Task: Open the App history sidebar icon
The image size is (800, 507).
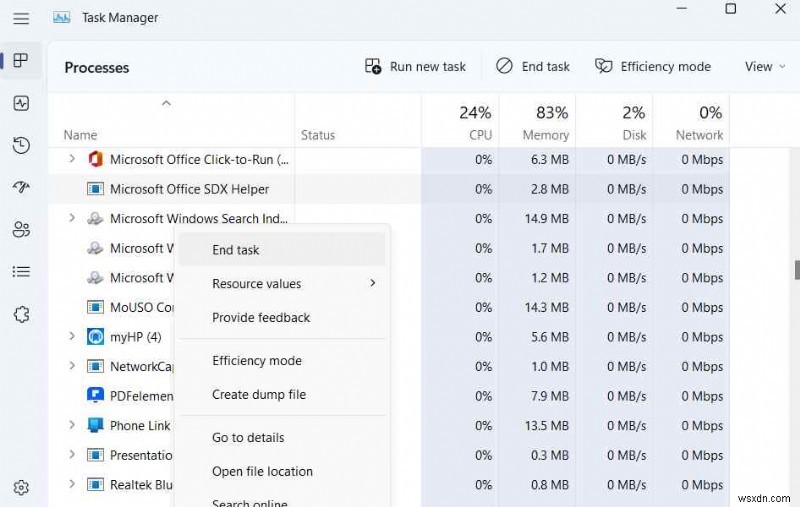Action: (x=21, y=145)
